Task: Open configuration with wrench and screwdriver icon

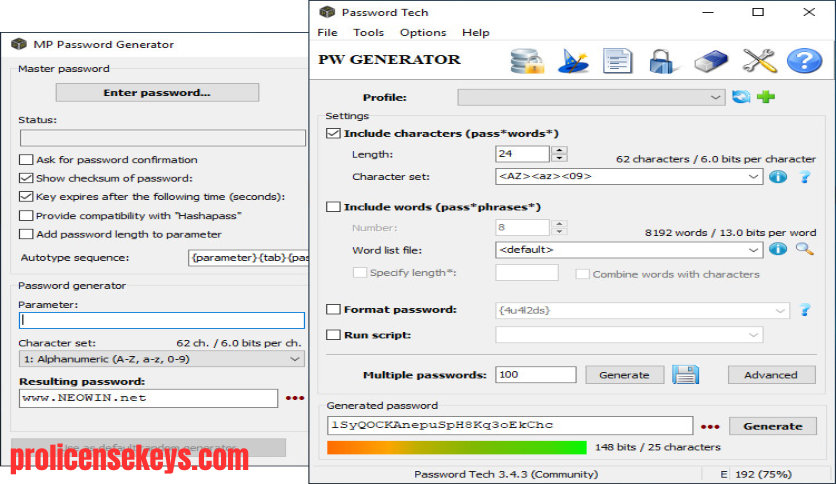Action: (x=759, y=61)
